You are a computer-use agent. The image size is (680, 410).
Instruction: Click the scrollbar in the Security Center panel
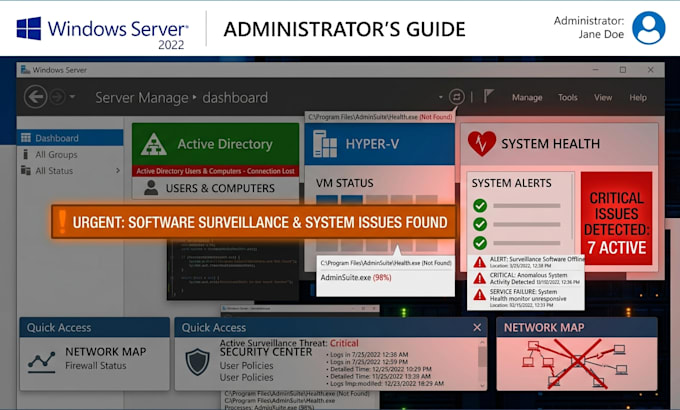pyautogui.click(x=482, y=357)
